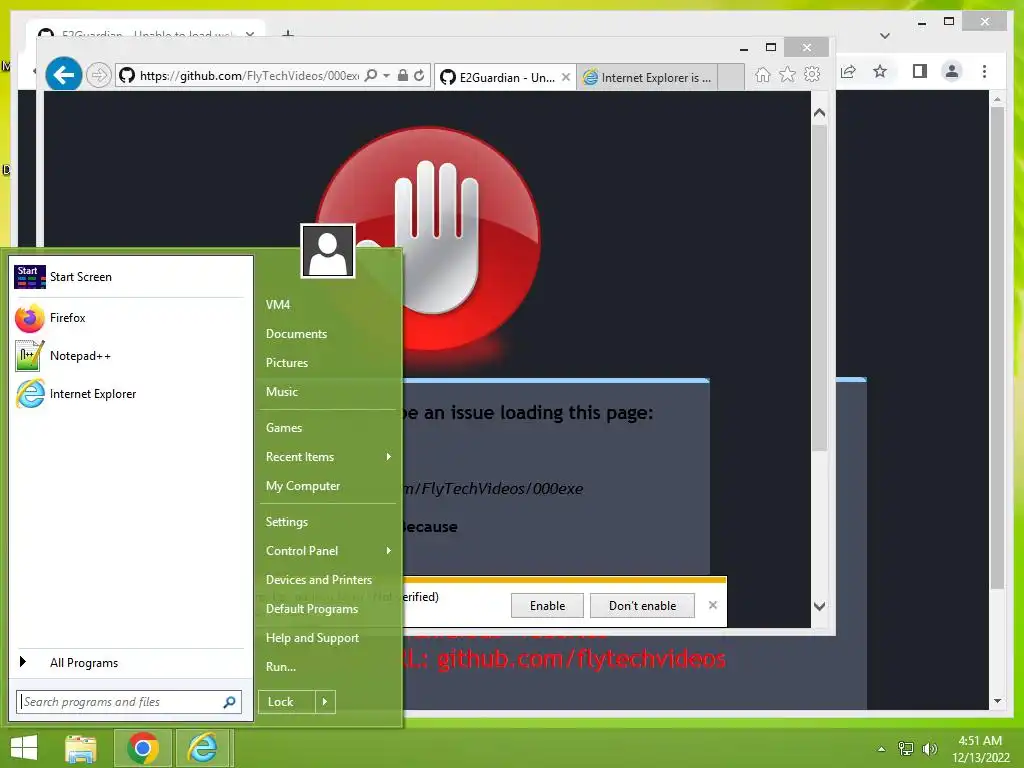
Task: Click the IE scrollbar up arrow
Action: [x=820, y=113]
